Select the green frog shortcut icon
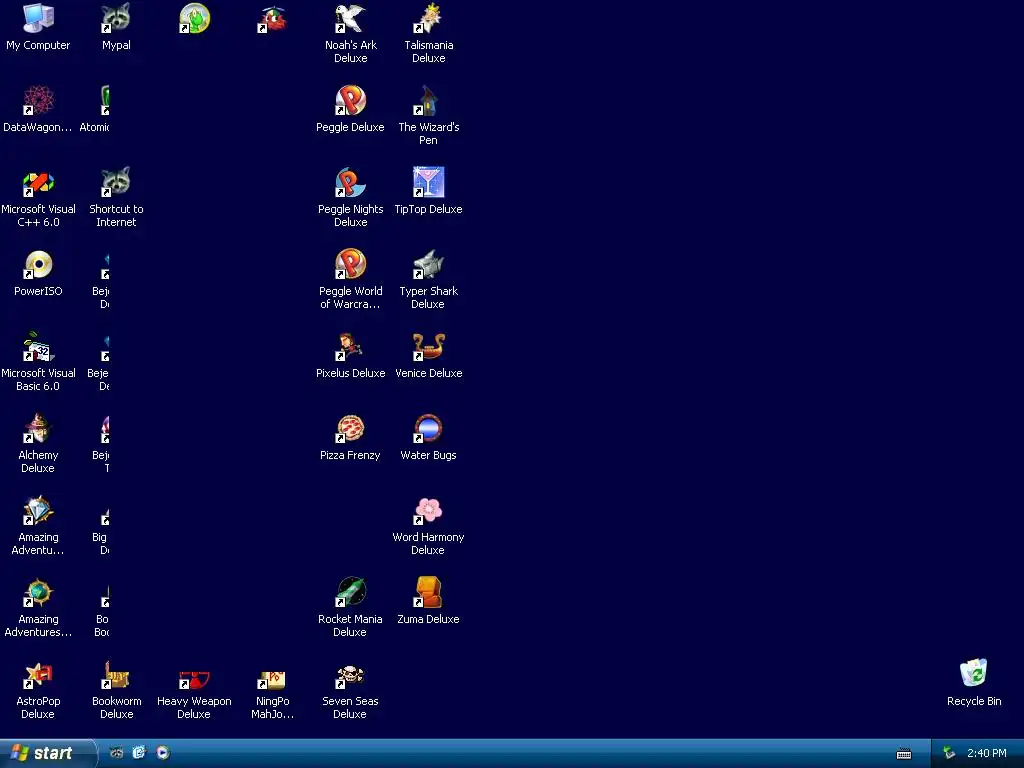 194,18
